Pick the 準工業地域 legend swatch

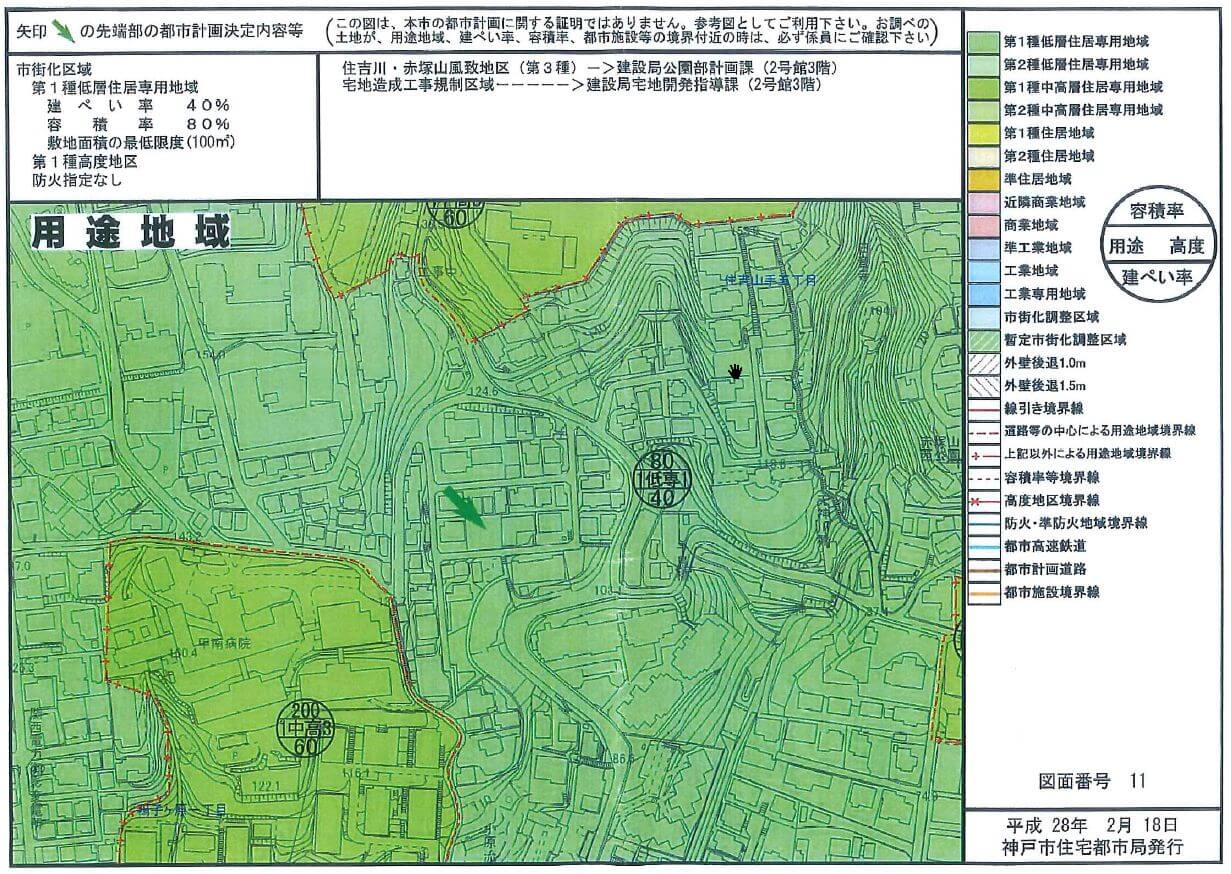click(x=982, y=248)
